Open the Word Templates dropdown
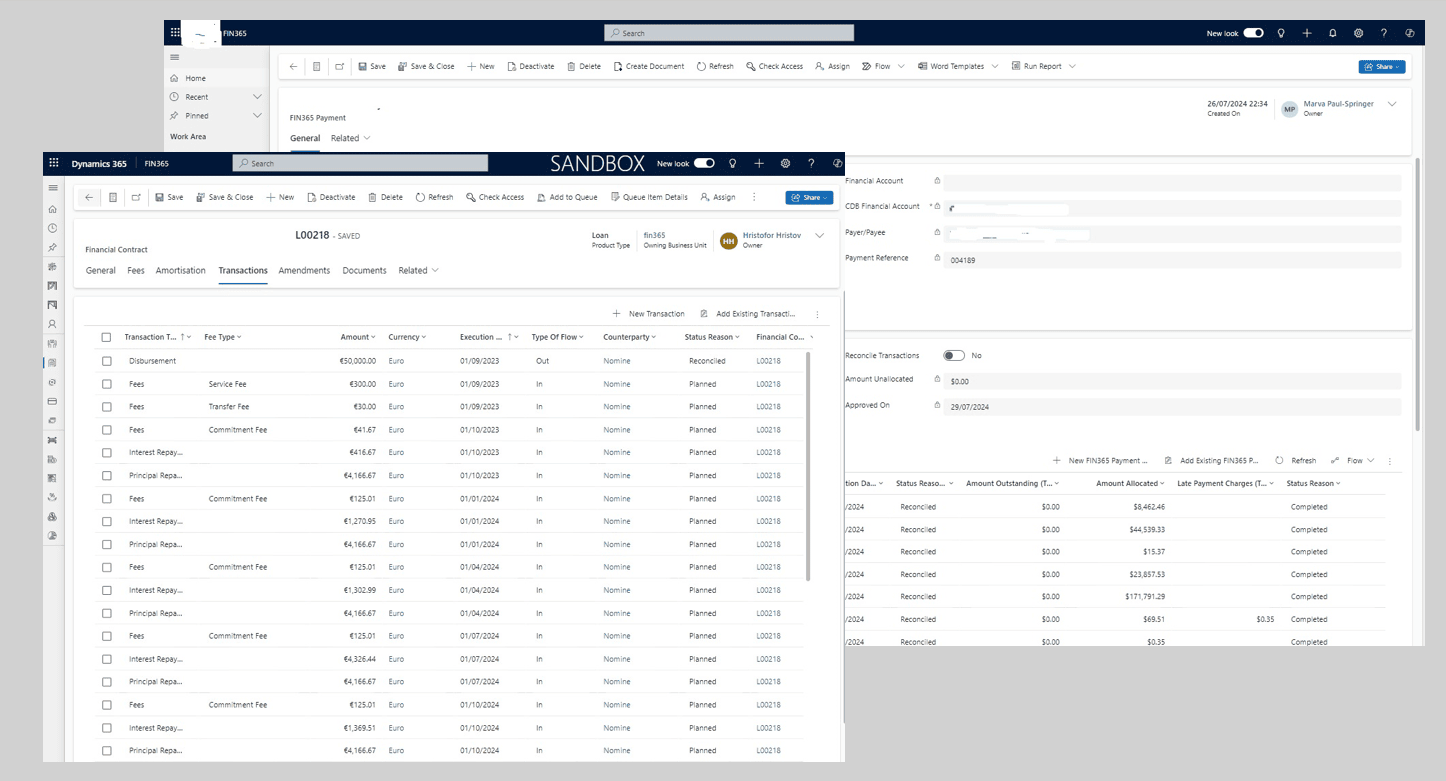This screenshot has width=1446, height=781. tap(959, 66)
